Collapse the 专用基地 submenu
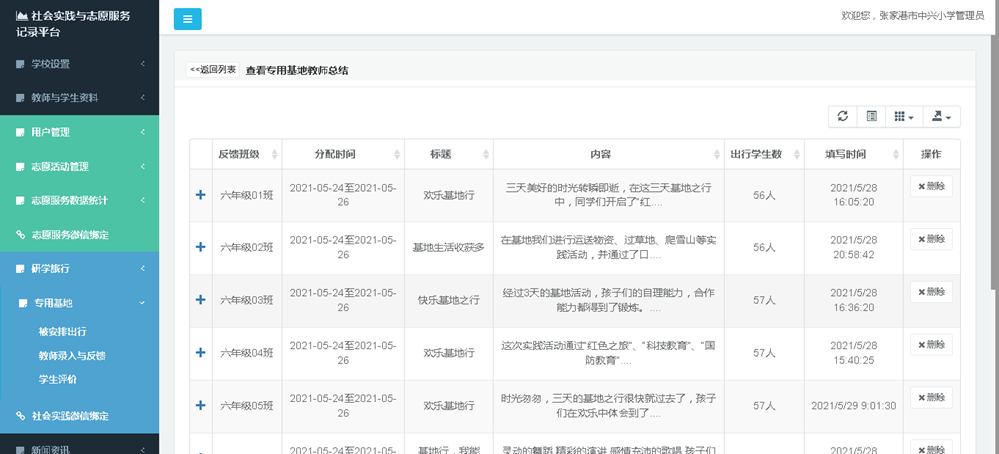Viewport: 999px width, 454px height. tap(80, 303)
